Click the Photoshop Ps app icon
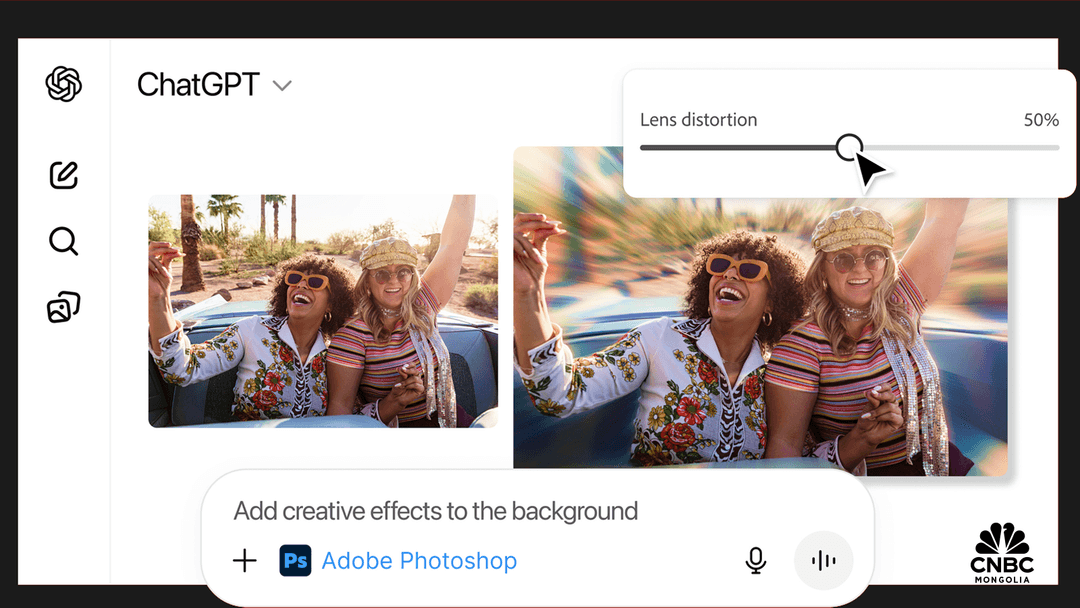Viewport: 1080px width, 608px height. click(295, 561)
